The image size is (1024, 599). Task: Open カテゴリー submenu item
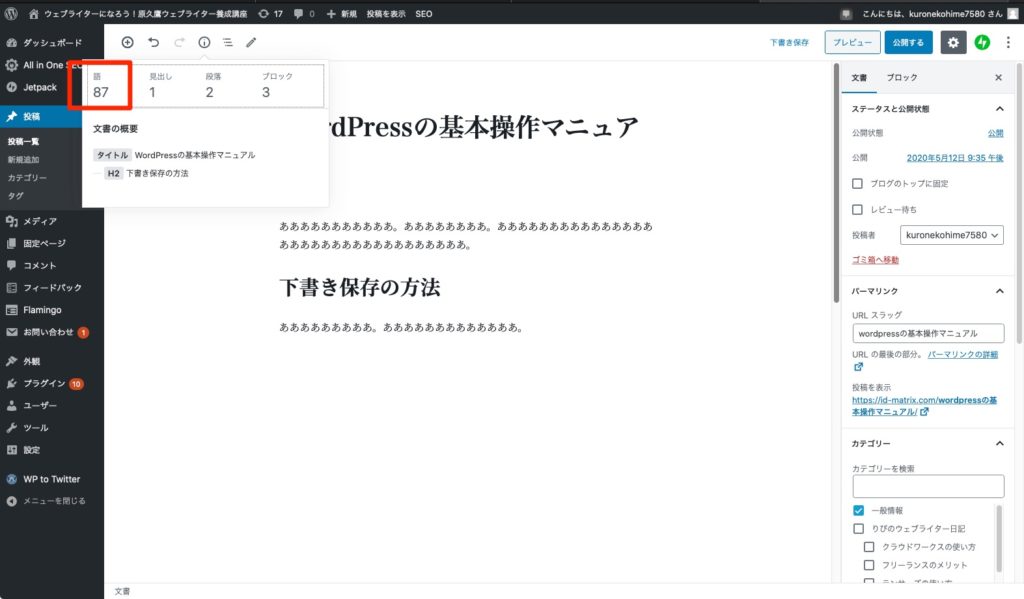[27, 178]
